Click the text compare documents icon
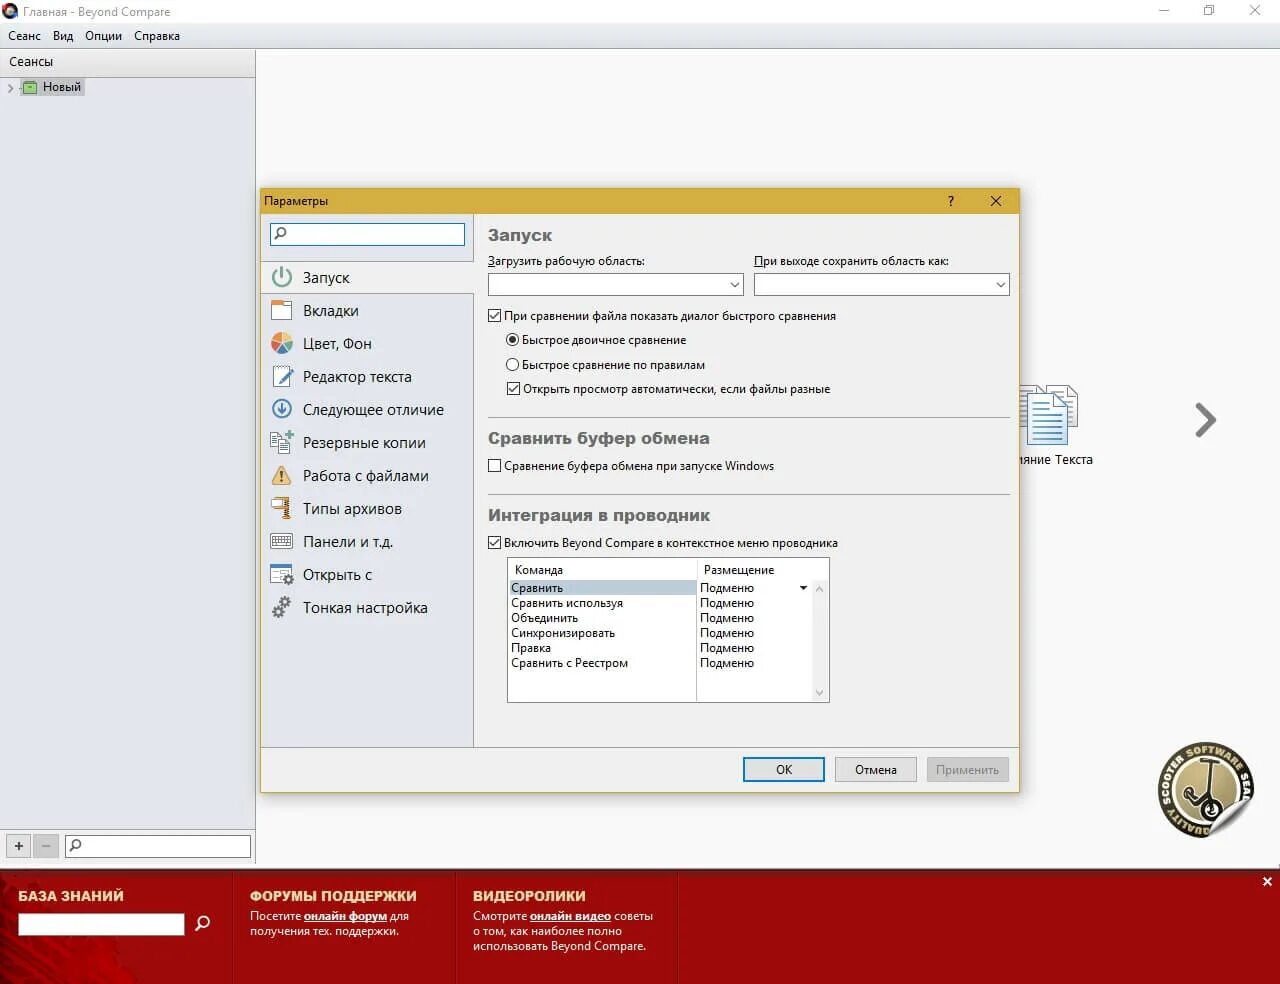1280x984 pixels. click(1048, 415)
